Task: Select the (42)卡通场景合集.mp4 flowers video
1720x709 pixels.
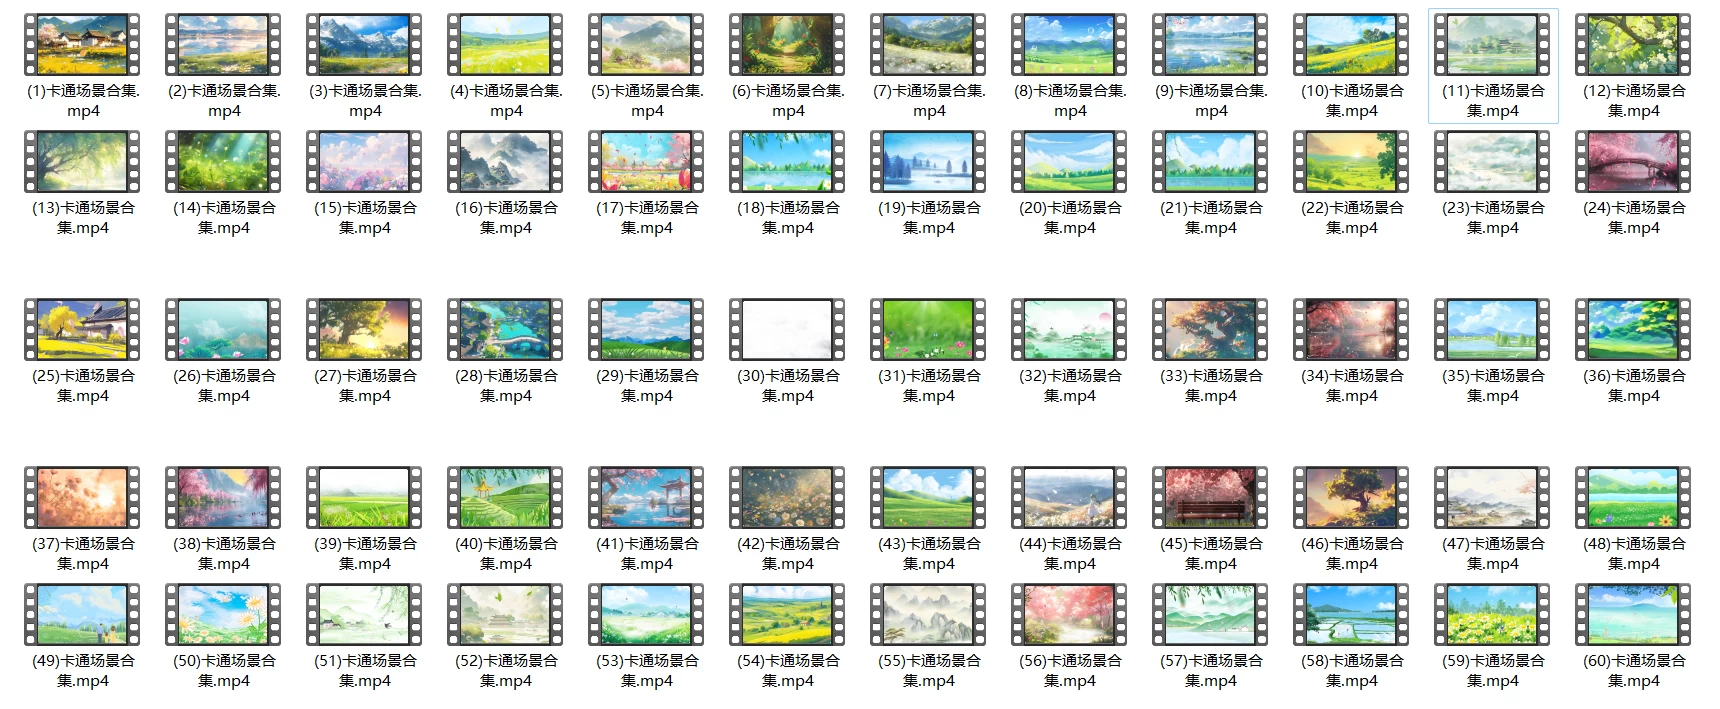Action: (x=788, y=497)
